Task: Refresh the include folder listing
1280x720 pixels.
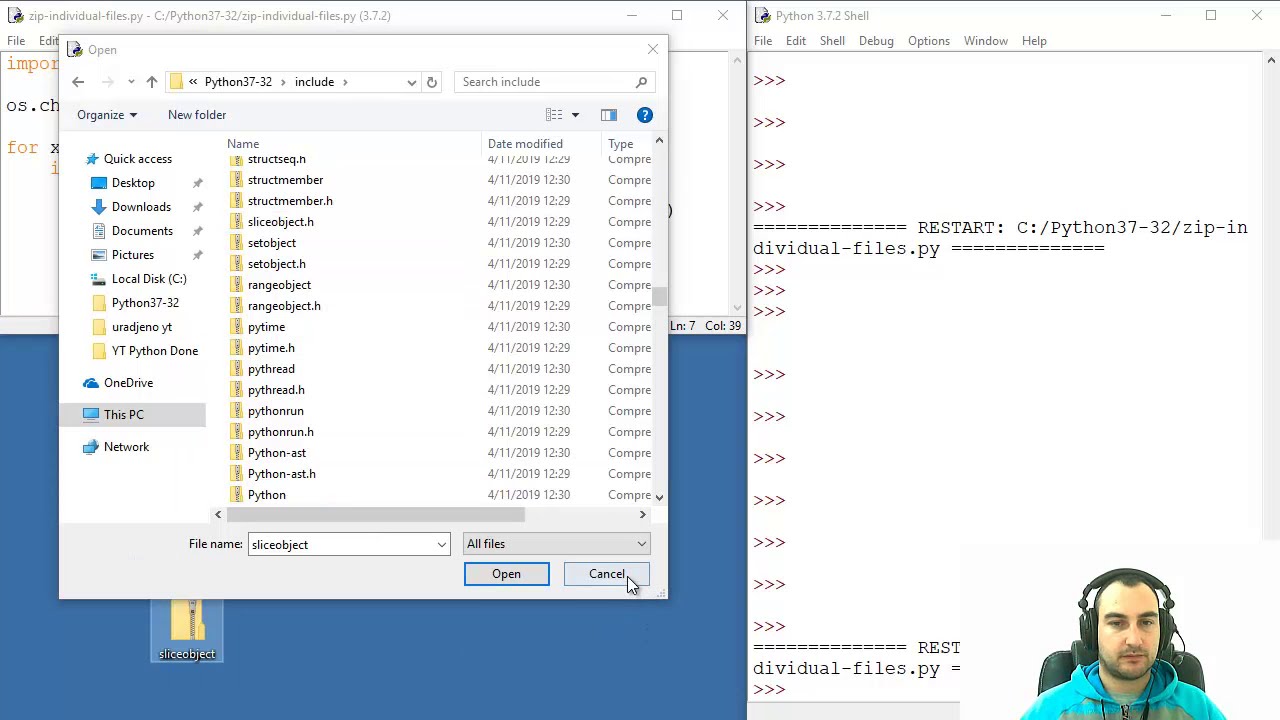Action: pos(432,82)
